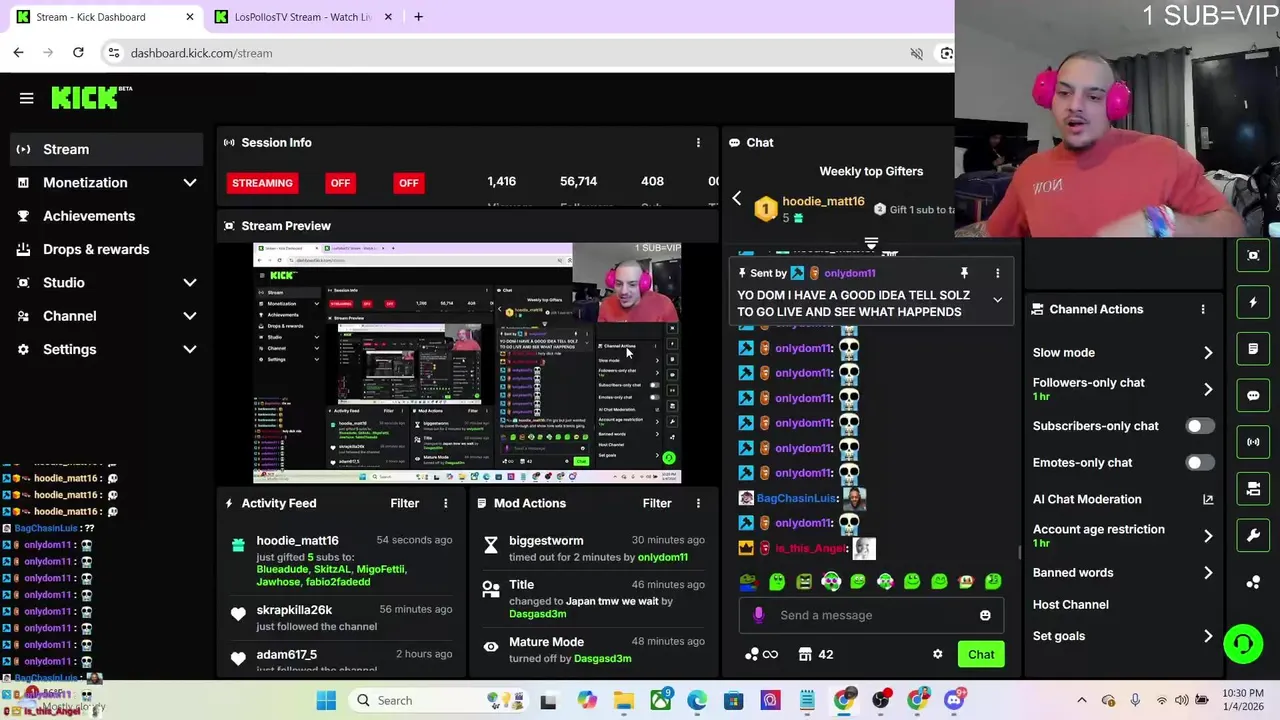Click the purple microphone icon in chat input
Image resolution: width=1280 pixels, height=720 pixels.
(758, 615)
